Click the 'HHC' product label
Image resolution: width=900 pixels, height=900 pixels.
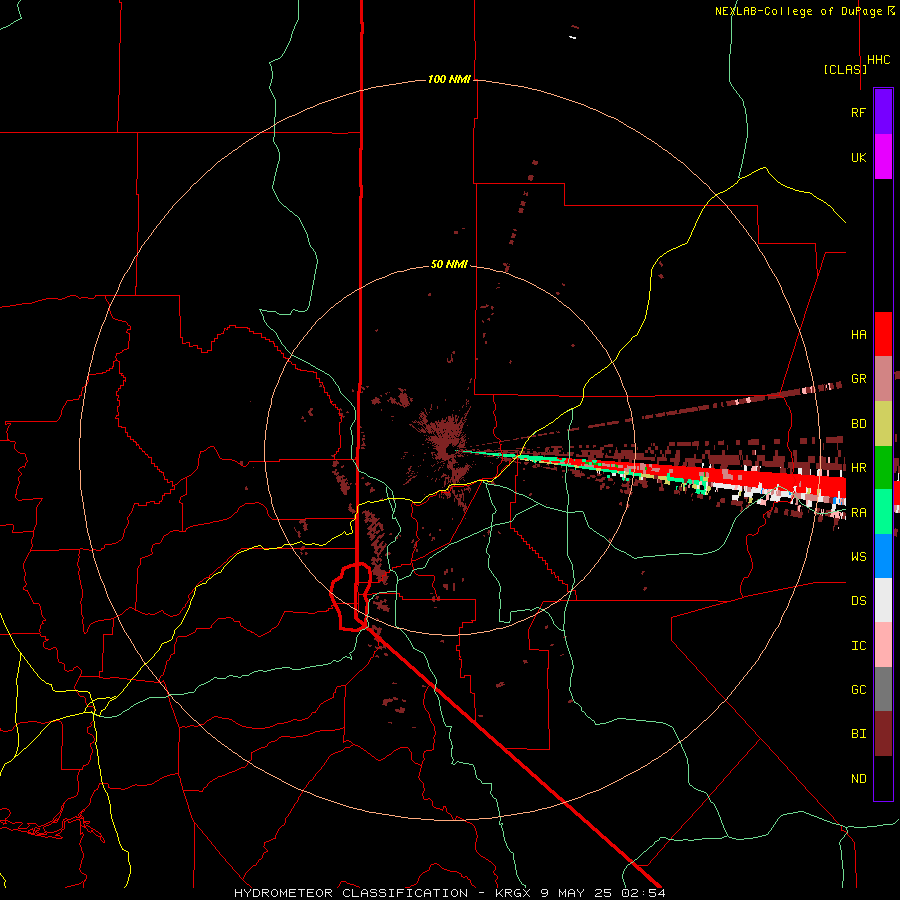click(878, 60)
